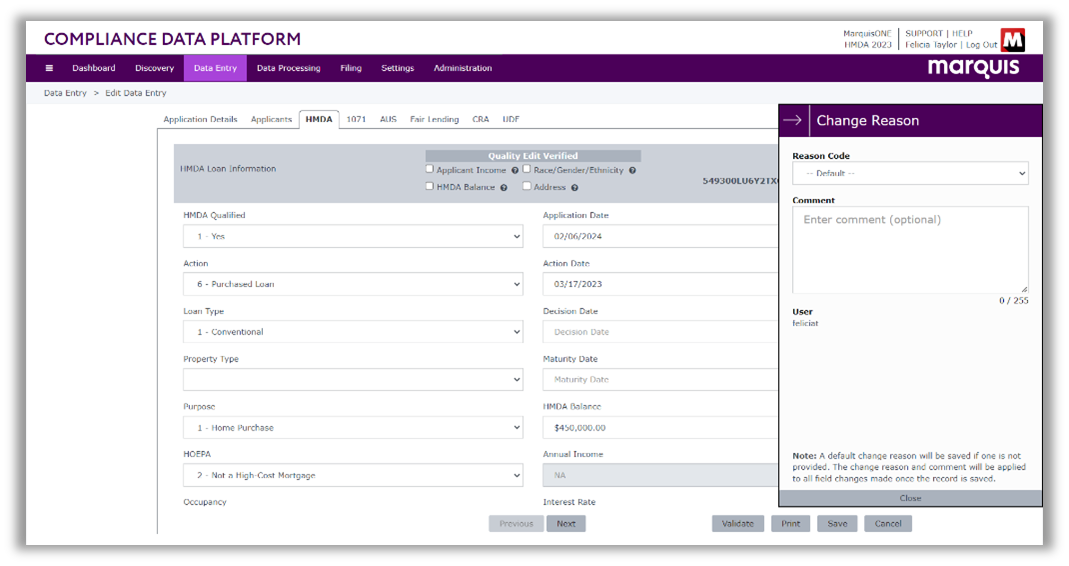Image resolution: width=1069 pixels, height=566 pixels.
Task: Switch to Application Details tab
Action: pyautogui.click(x=200, y=119)
